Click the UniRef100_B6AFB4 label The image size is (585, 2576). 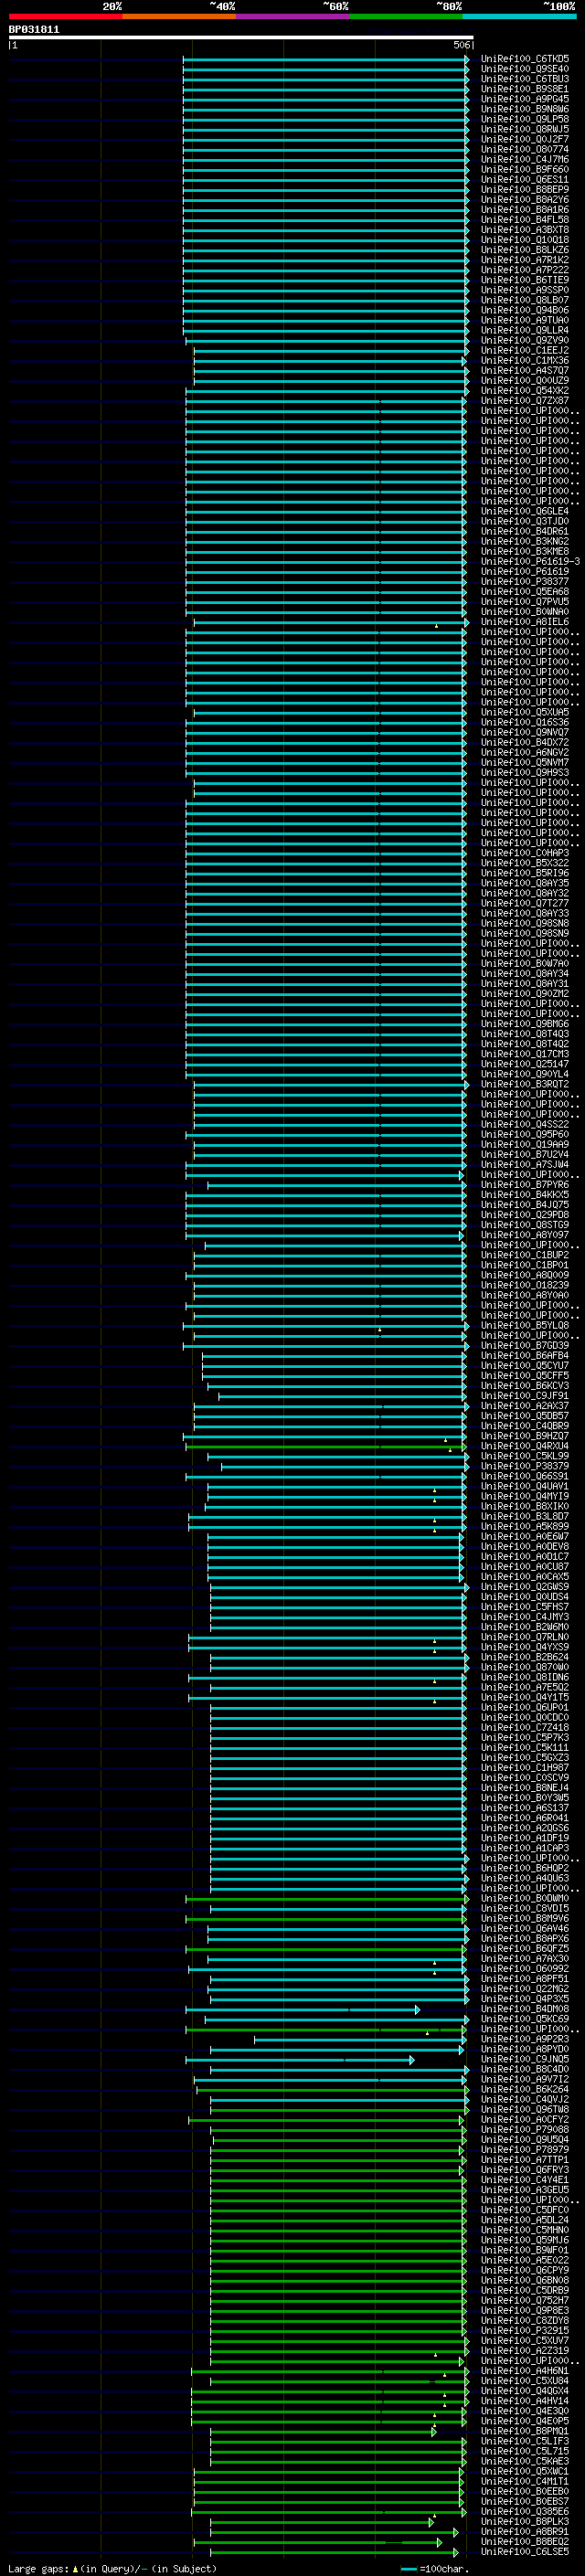(x=524, y=1356)
